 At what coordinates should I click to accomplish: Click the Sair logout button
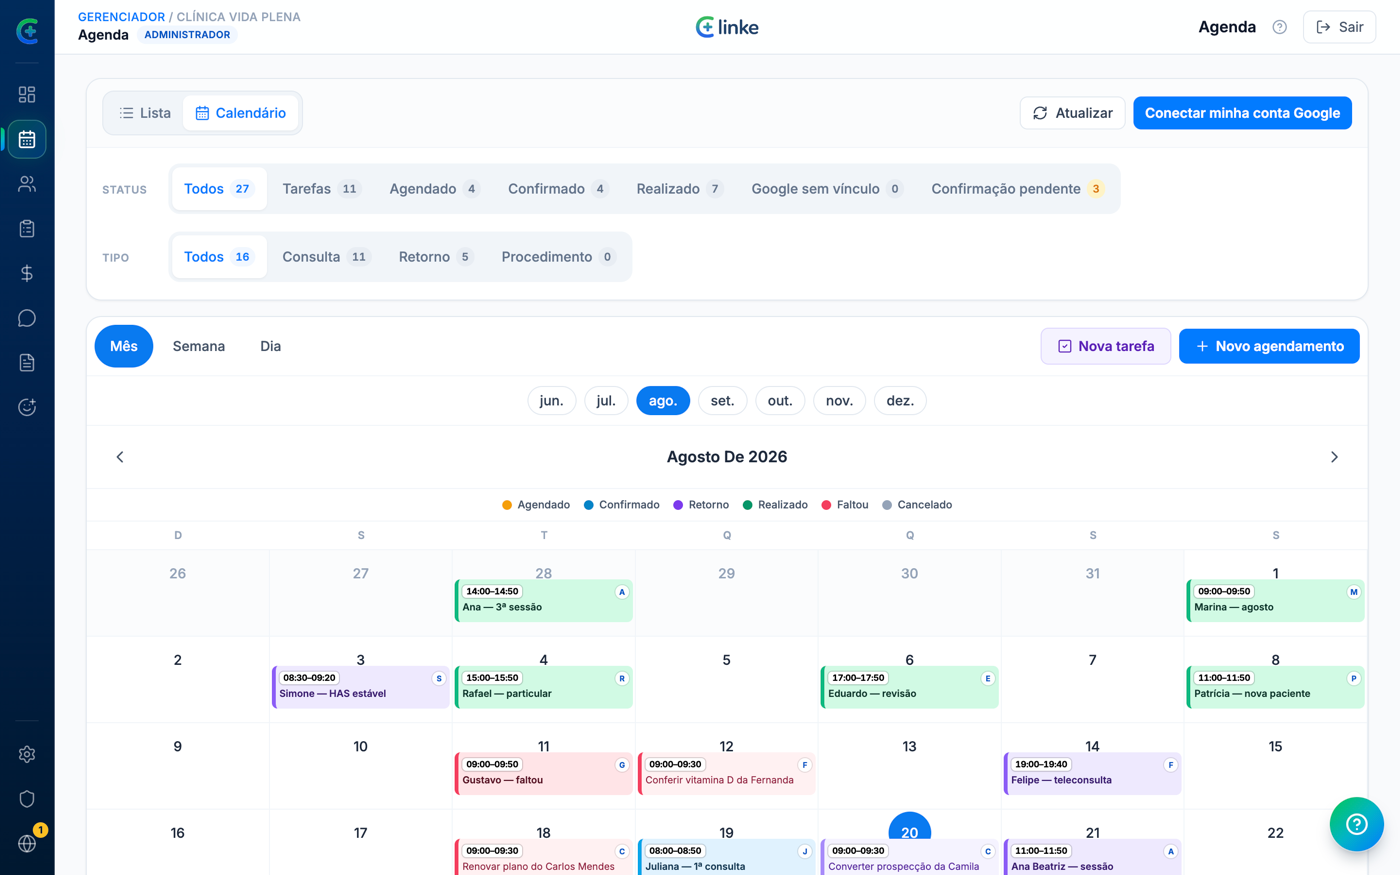1339,27
